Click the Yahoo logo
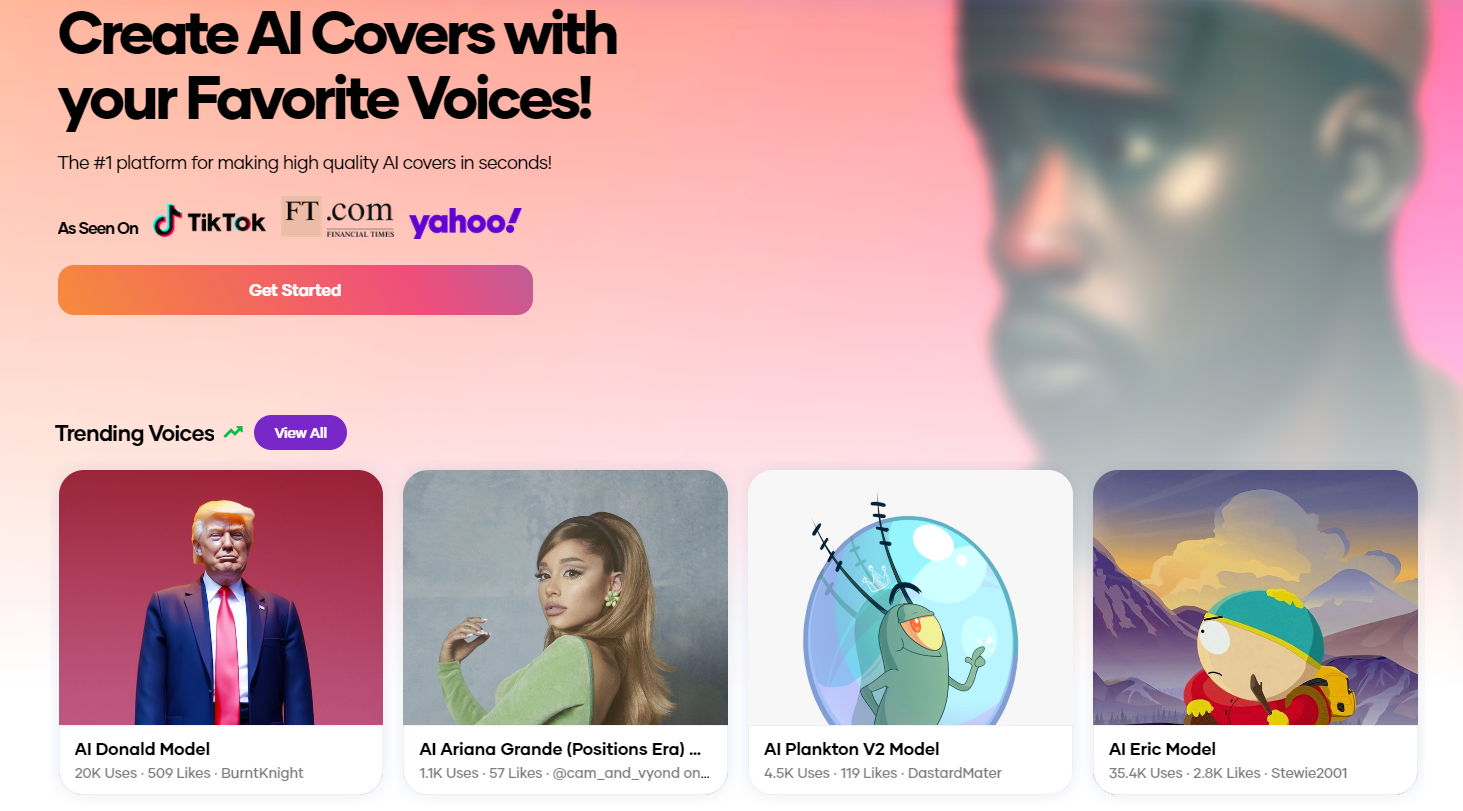This screenshot has width=1463, height=811. 463,221
